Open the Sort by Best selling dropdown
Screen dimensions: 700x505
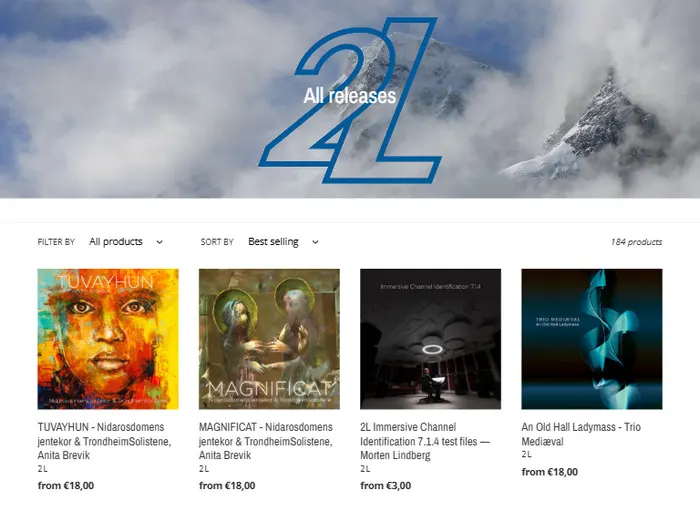point(283,242)
